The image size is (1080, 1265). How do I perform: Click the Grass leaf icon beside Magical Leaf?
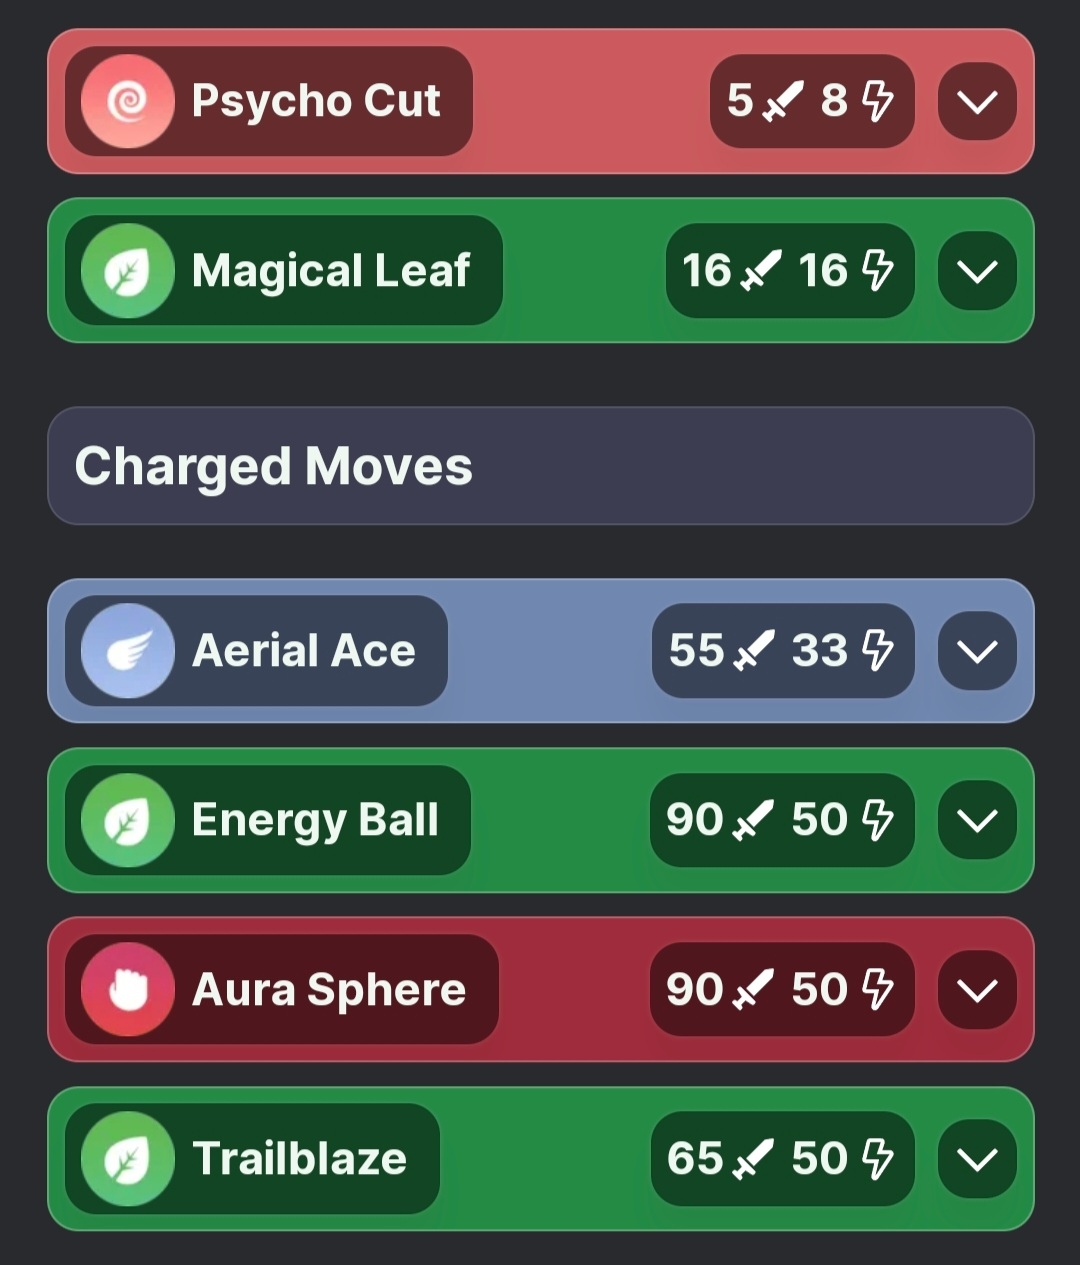[128, 270]
